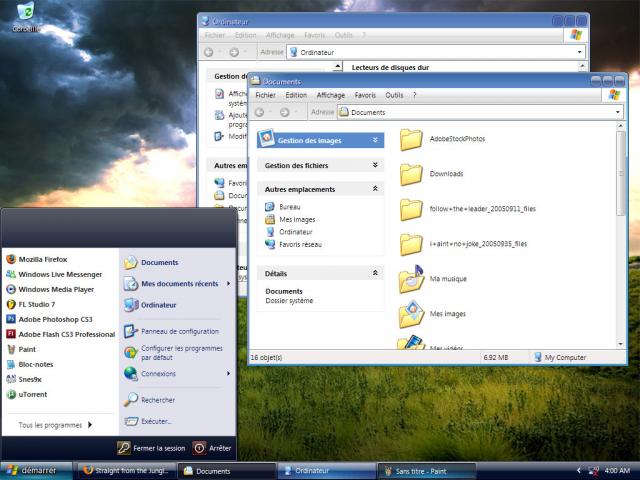The height and width of the screenshot is (480, 640).
Task: Click the network icon in system tray
Action: tap(593, 471)
